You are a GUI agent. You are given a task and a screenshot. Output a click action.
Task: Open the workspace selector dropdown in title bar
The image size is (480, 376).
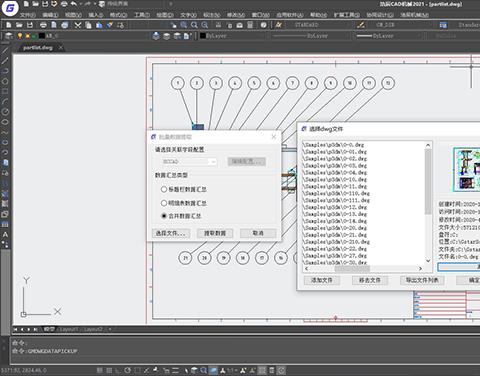[x=135, y=4]
